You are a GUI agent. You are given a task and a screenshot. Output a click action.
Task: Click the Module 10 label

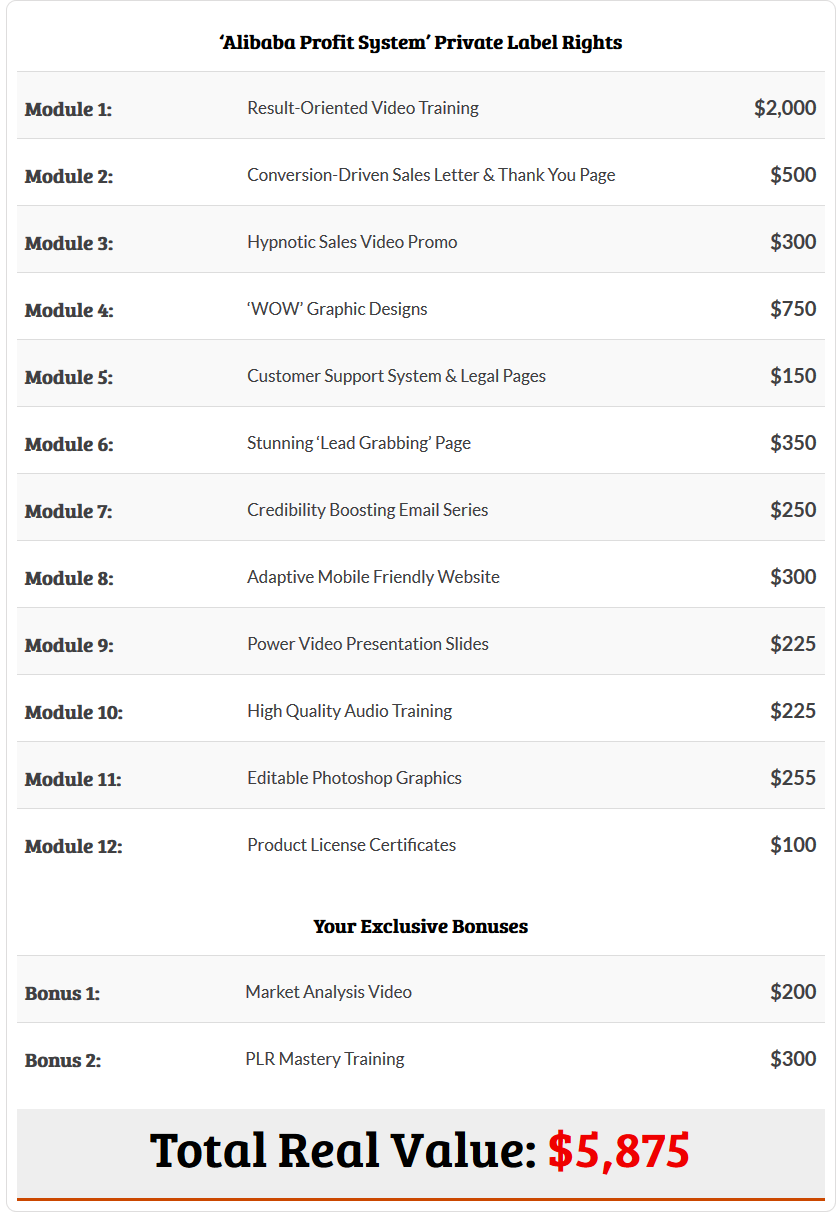click(x=74, y=712)
